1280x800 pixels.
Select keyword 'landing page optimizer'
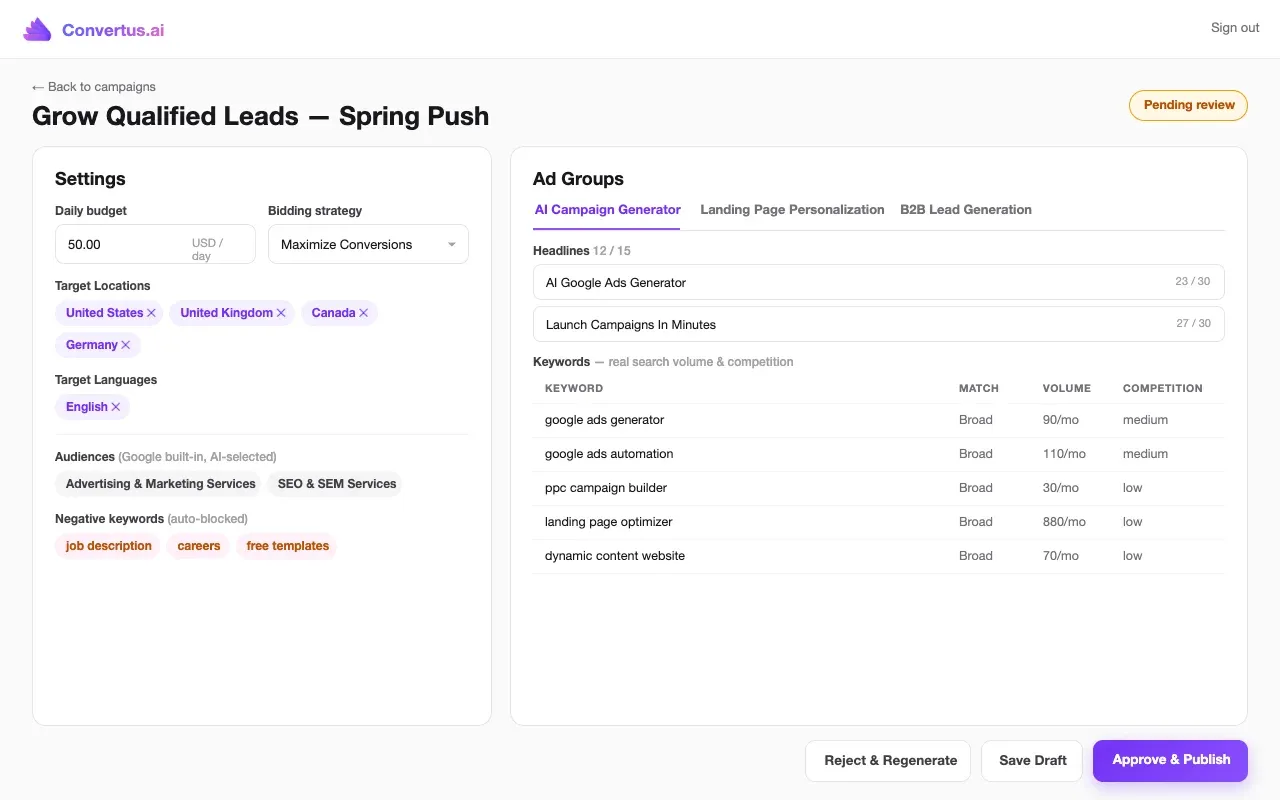point(609,522)
